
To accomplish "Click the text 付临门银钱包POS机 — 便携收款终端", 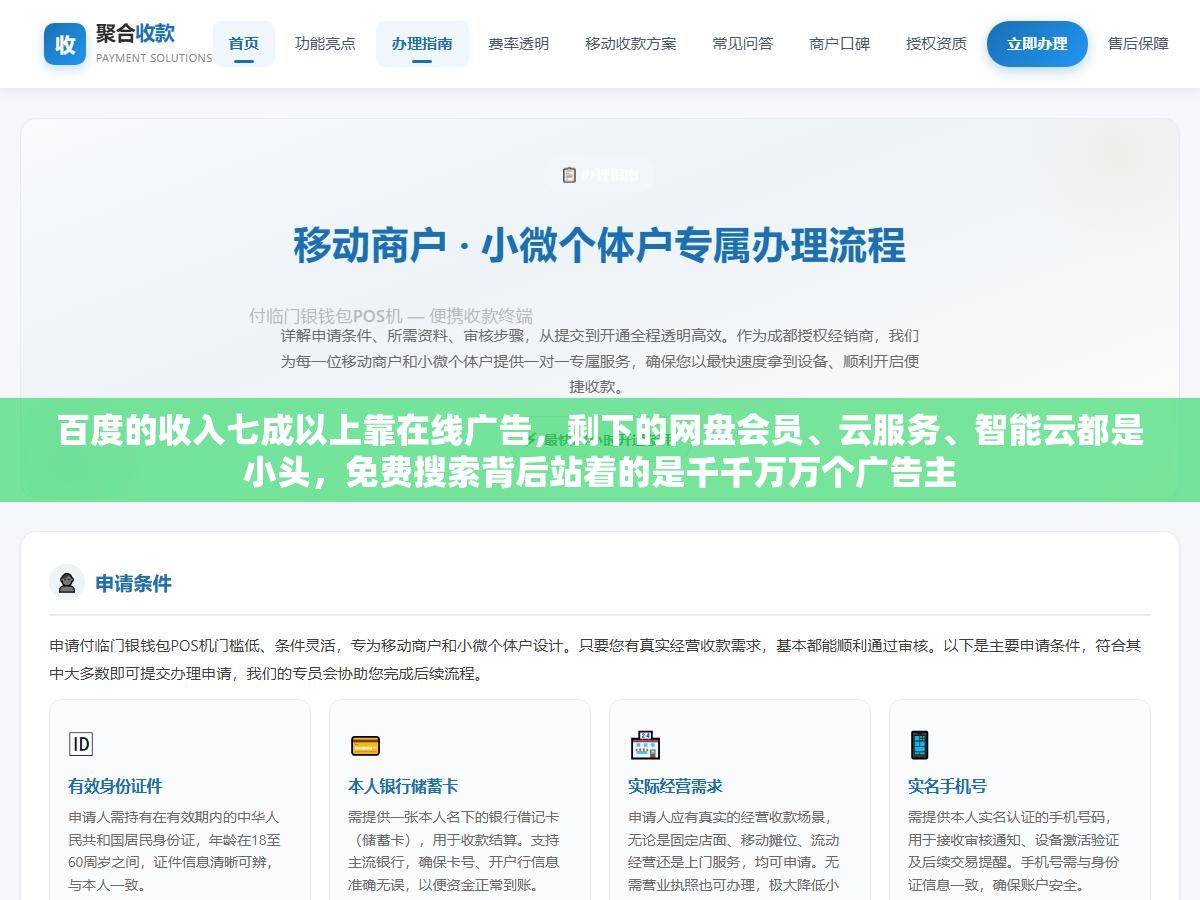I will (391, 315).
